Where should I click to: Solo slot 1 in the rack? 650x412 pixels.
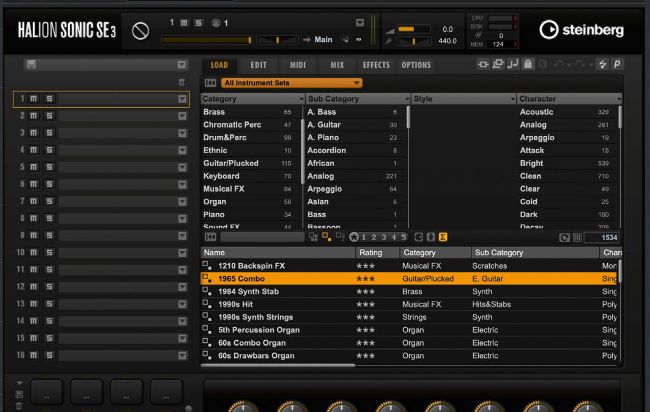(x=49, y=99)
